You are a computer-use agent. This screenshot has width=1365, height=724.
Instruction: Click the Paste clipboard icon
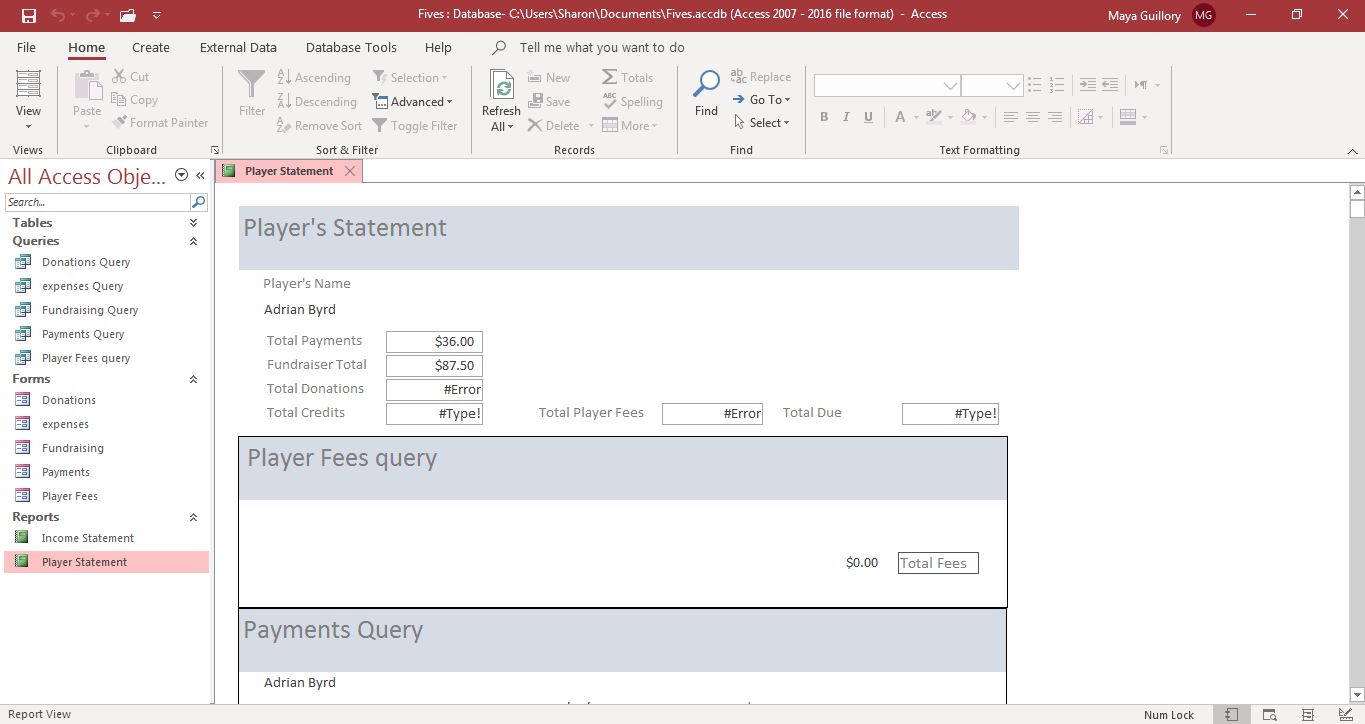(87, 85)
